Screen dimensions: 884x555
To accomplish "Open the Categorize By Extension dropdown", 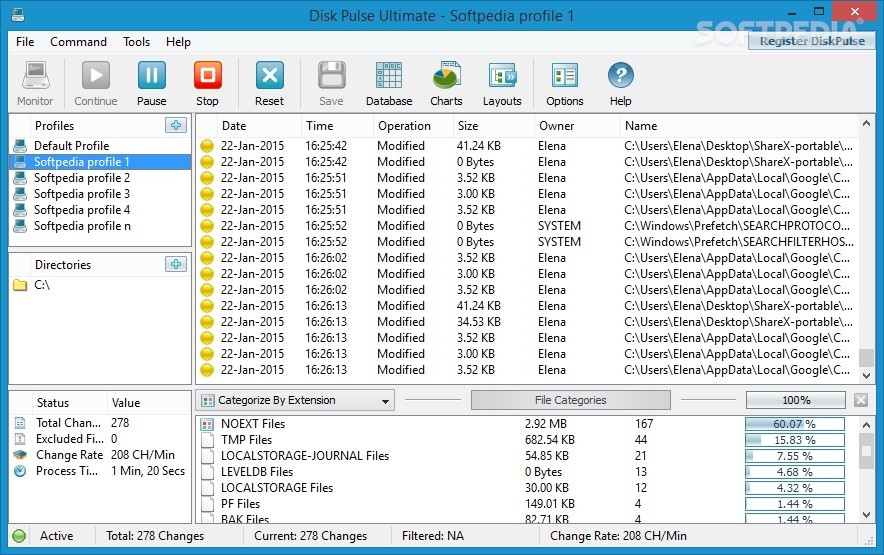I will pos(295,400).
